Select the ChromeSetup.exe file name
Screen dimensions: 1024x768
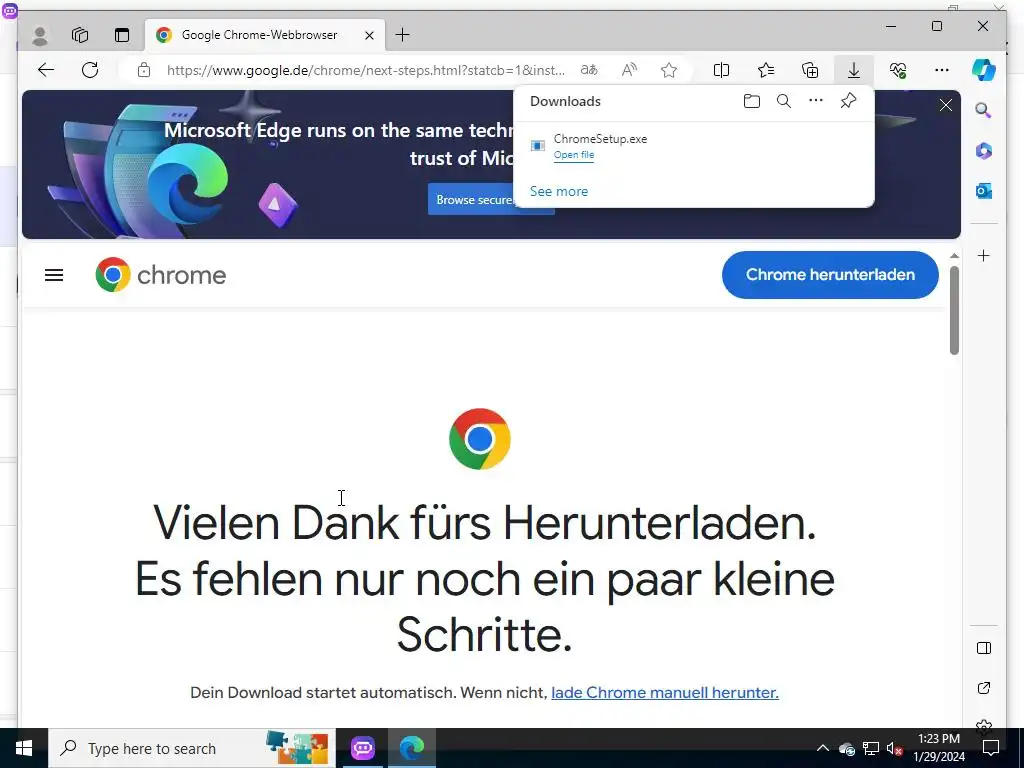click(600, 138)
